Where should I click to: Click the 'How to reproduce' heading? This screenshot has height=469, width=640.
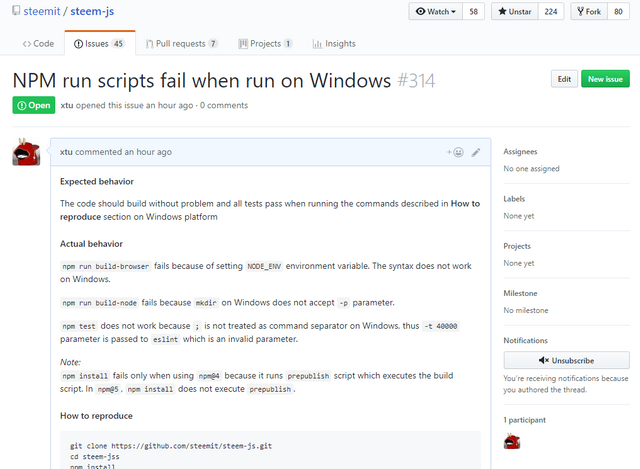[x=96, y=416]
